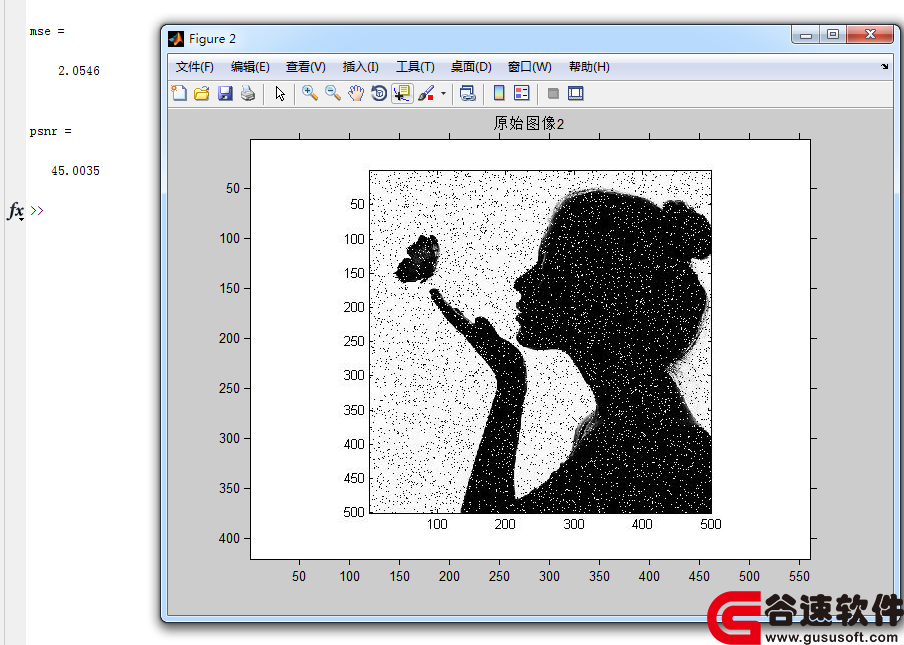Image resolution: width=904 pixels, height=645 pixels.
Task: Open the 插入(I) menu
Action: 360,67
